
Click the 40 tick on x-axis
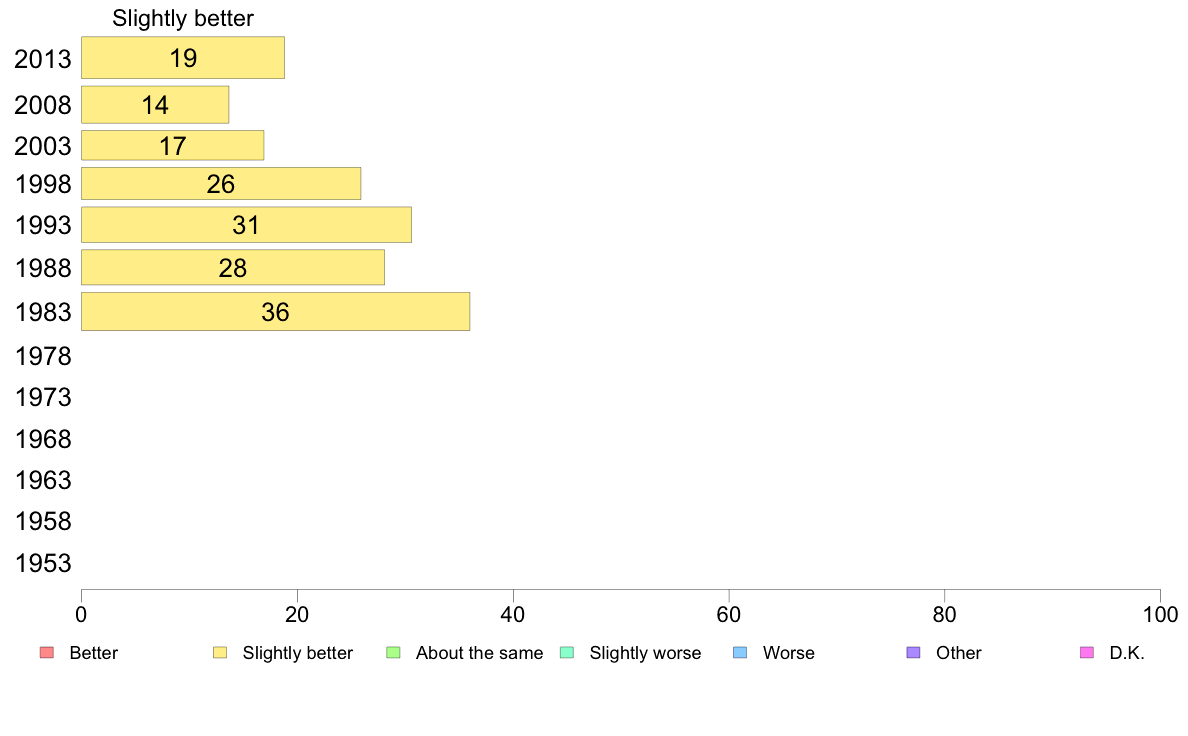513,615
